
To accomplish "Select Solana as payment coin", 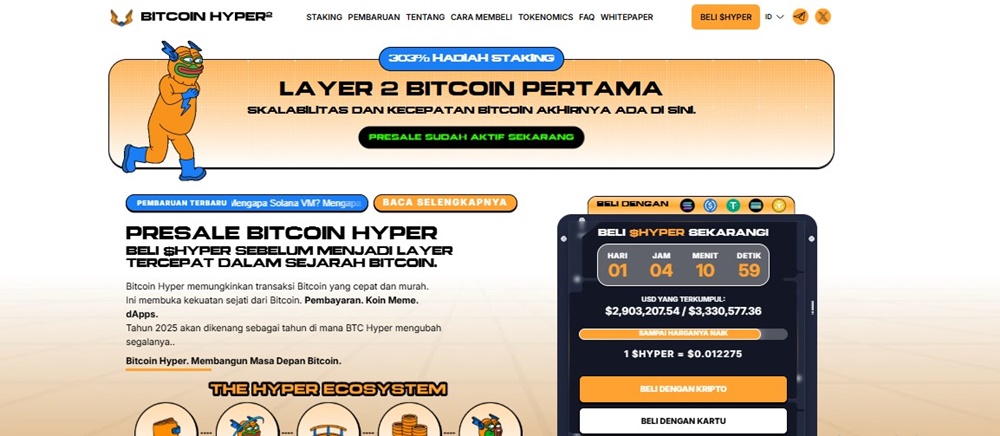I will pos(687,205).
